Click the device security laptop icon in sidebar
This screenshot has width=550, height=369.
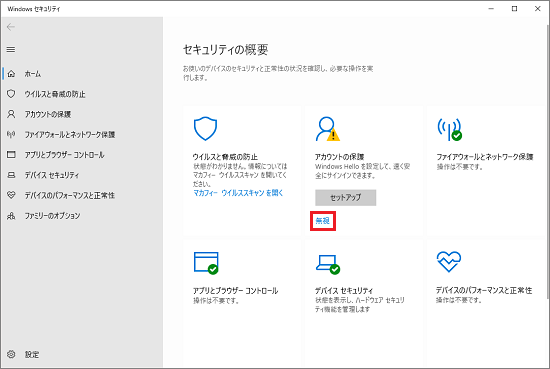point(11,175)
